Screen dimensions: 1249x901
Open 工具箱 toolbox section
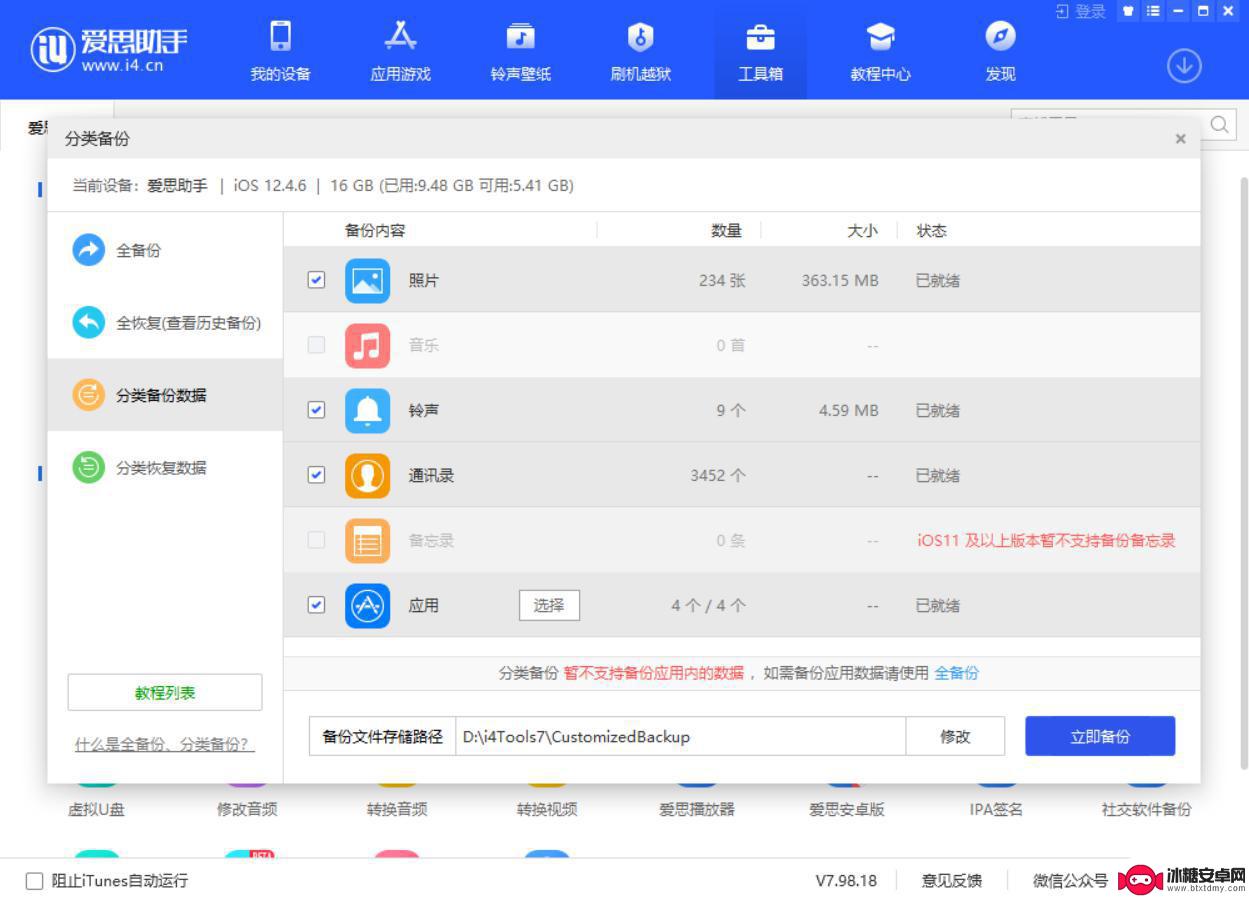tap(760, 50)
